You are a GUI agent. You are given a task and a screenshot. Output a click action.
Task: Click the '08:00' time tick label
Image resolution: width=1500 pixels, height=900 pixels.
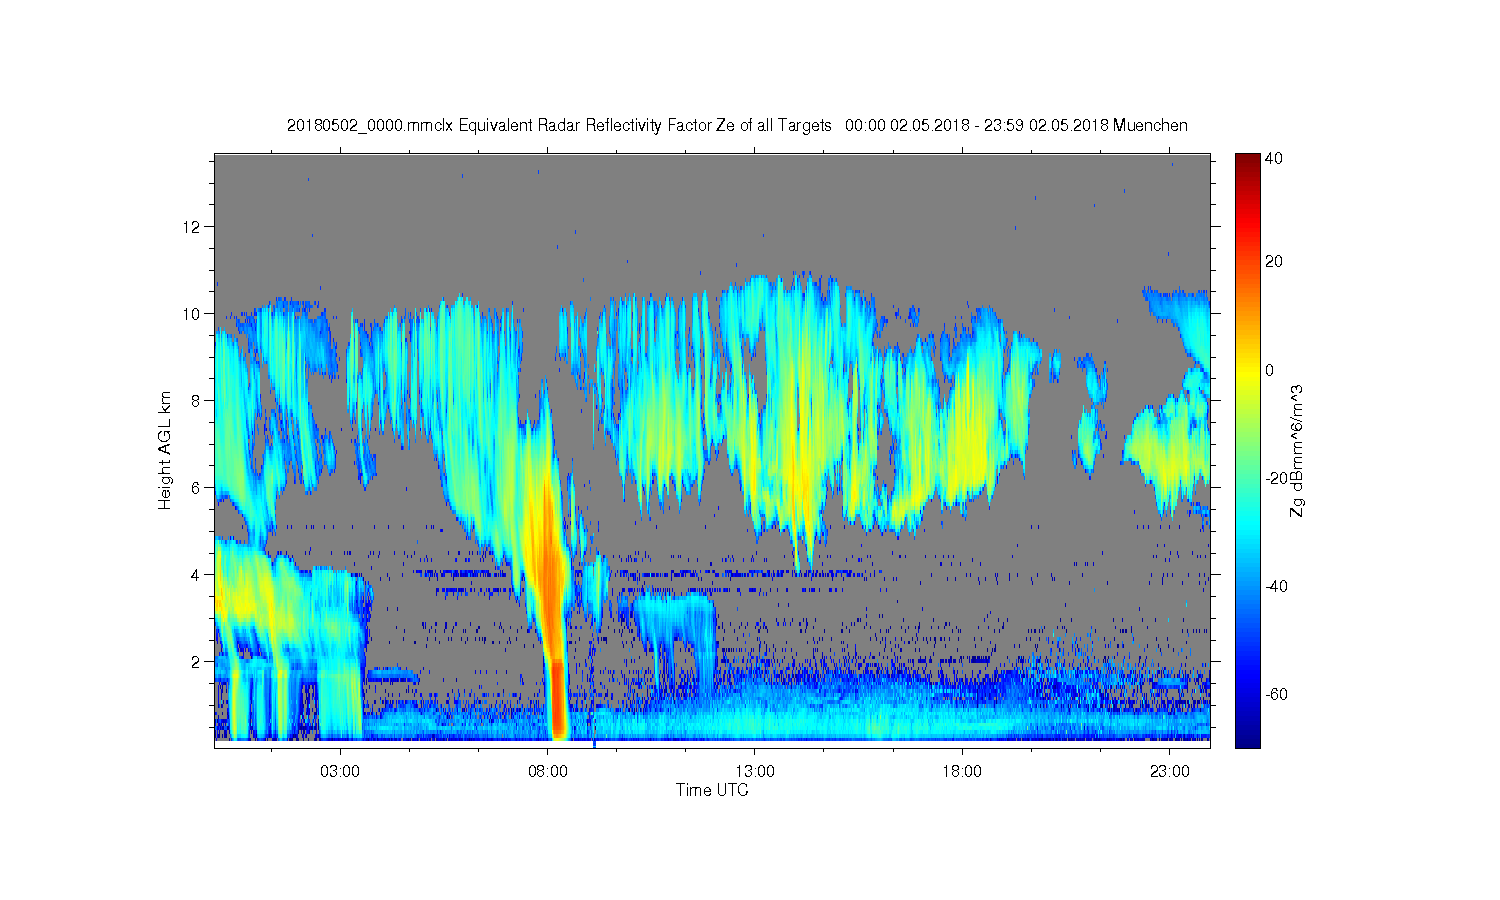548,772
